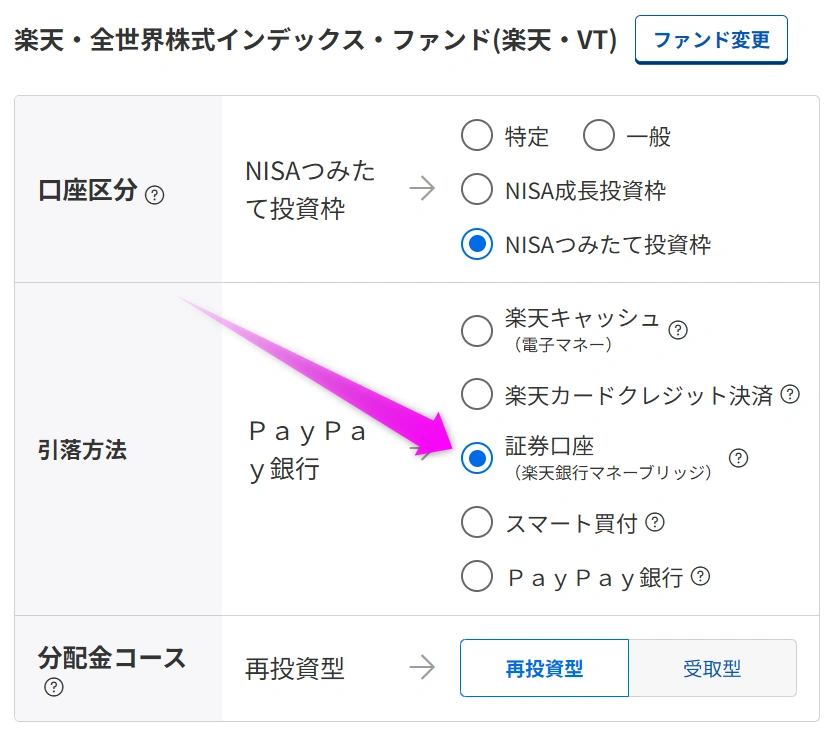
Task: Open help icon beside 楽天キャッシュ
Action: click(x=678, y=330)
